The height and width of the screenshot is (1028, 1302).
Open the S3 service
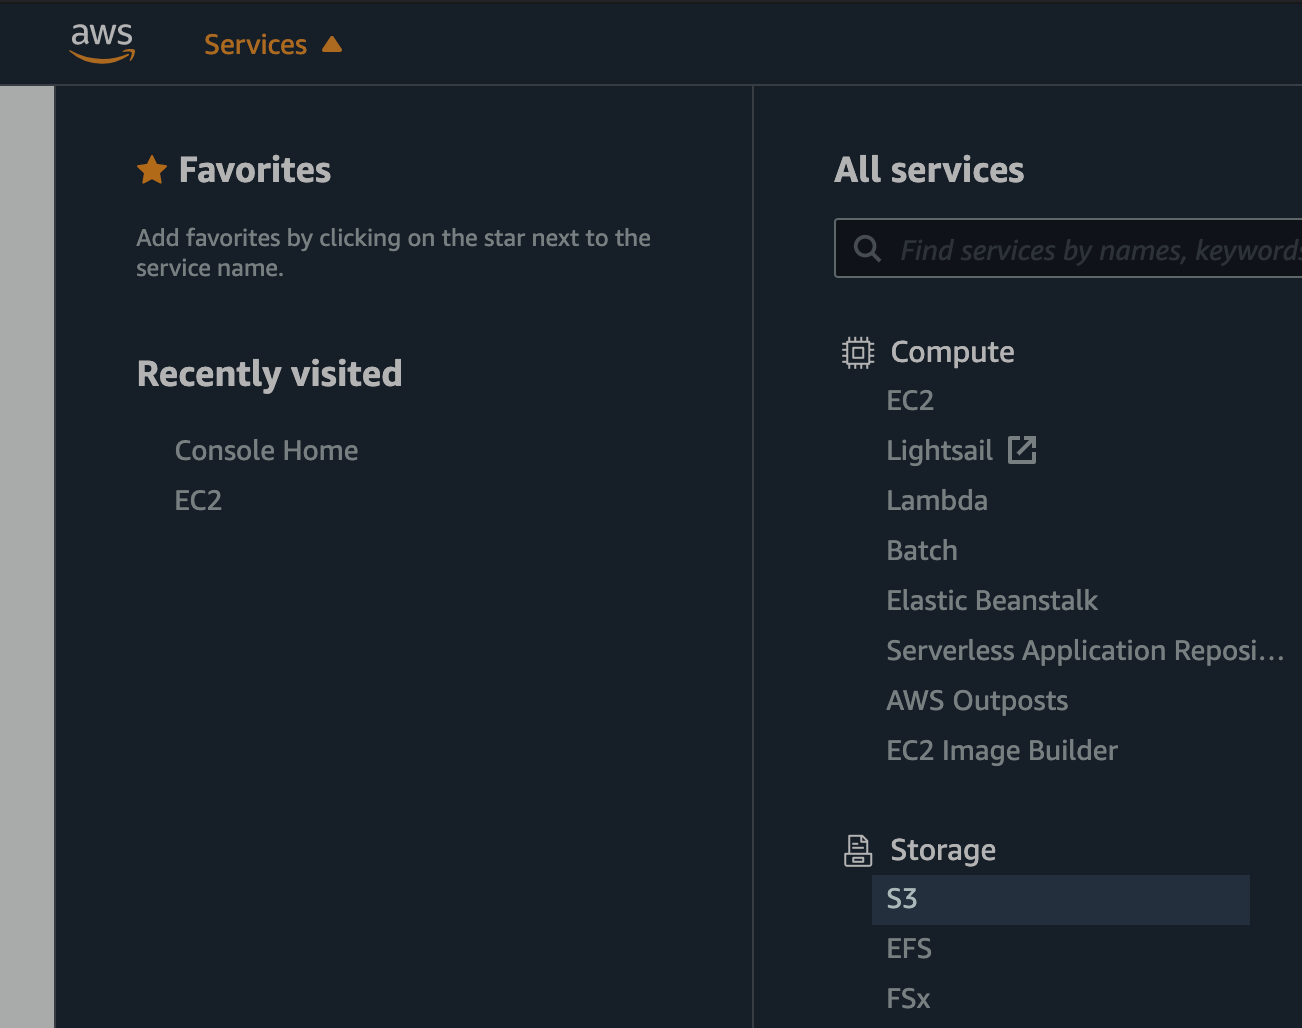coord(1061,900)
